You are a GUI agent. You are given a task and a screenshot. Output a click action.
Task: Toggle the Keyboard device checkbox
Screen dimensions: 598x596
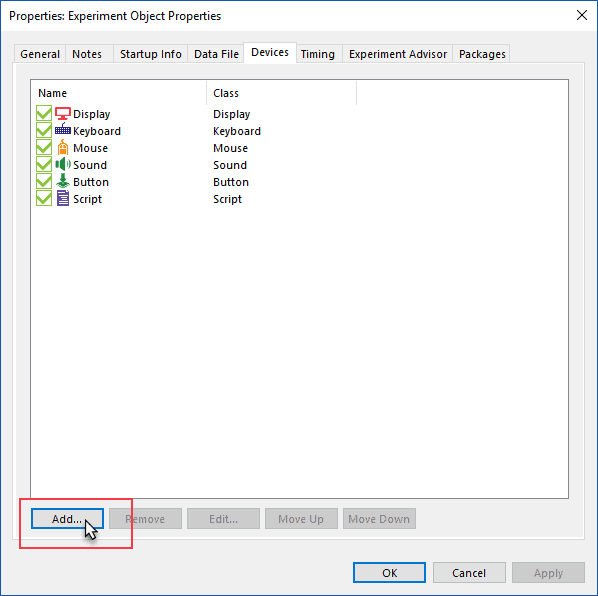tap(44, 130)
